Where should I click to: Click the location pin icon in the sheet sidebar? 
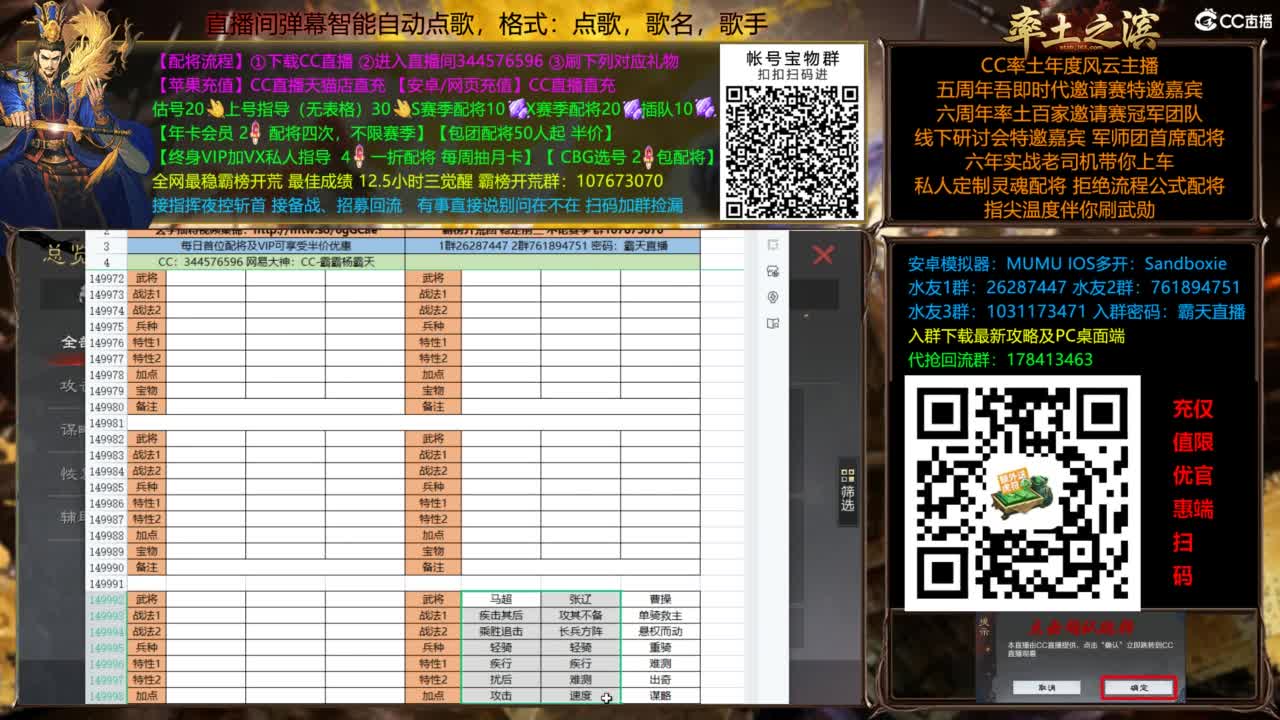(x=771, y=295)
